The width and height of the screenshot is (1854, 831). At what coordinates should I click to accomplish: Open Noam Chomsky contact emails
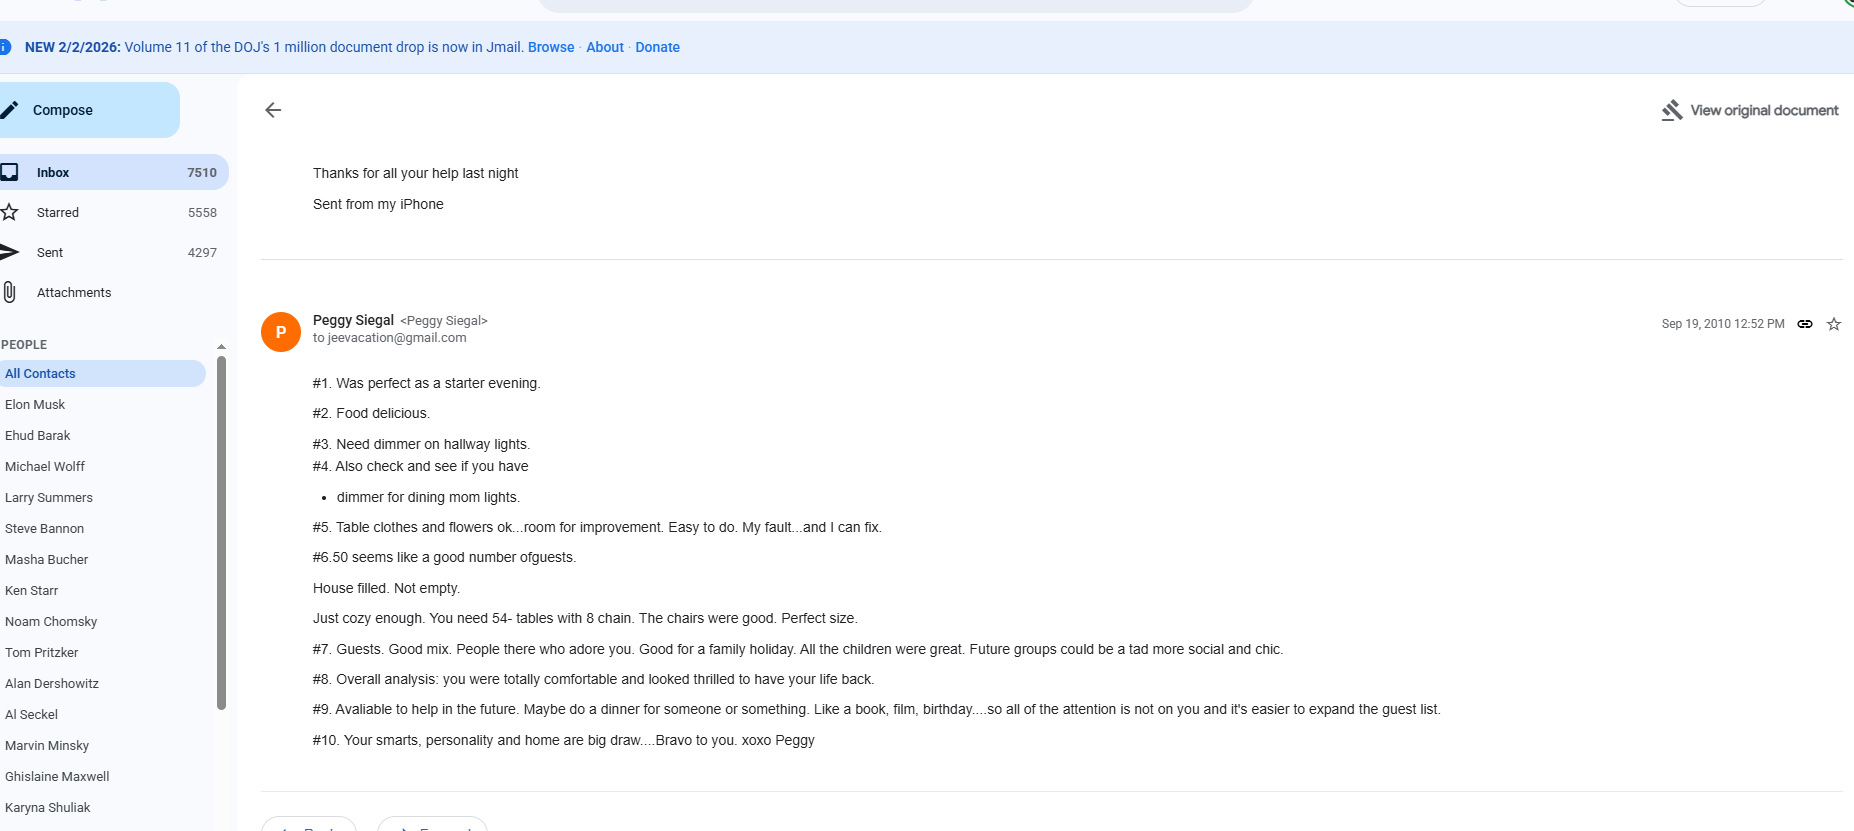click(51, 621)
